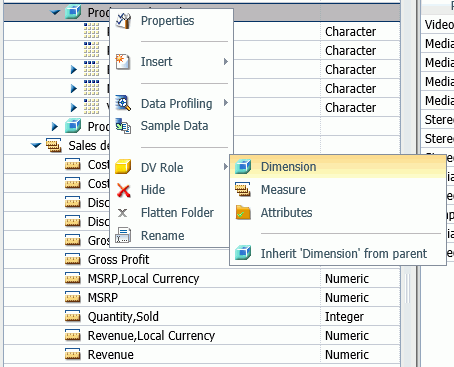The height and width of the screenshot is (367, 454).
Task: Click the Measure stacked rulers icon
Action: pos(243,189)
